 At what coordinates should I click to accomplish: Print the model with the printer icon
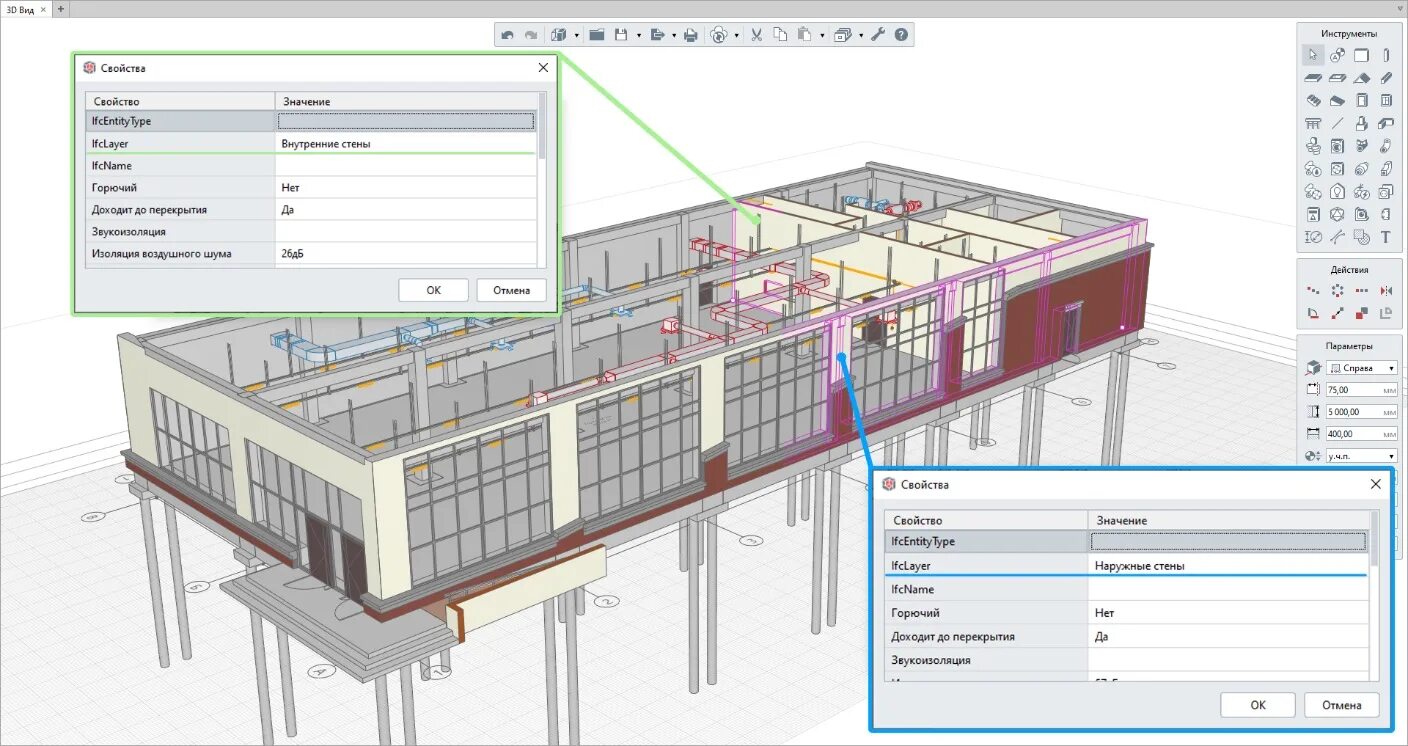(x=690, y=35)
